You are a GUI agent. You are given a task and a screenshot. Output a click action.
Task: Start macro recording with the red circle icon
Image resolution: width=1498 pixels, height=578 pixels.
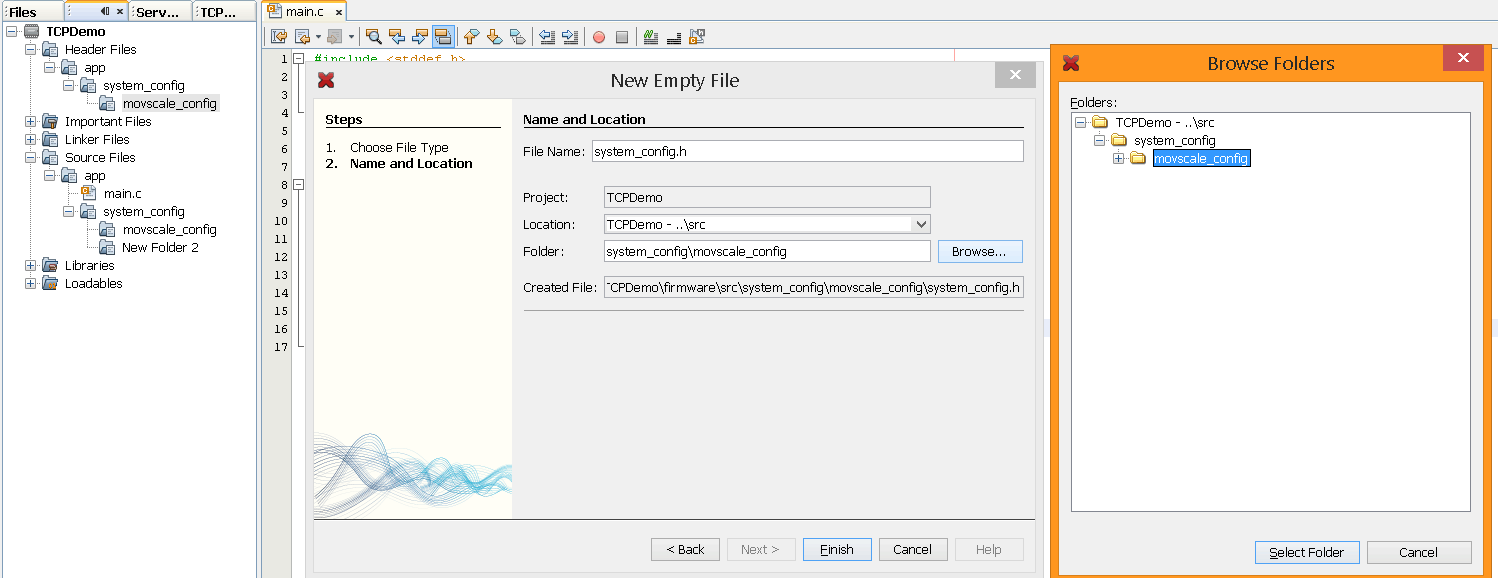tap(599, 37)
